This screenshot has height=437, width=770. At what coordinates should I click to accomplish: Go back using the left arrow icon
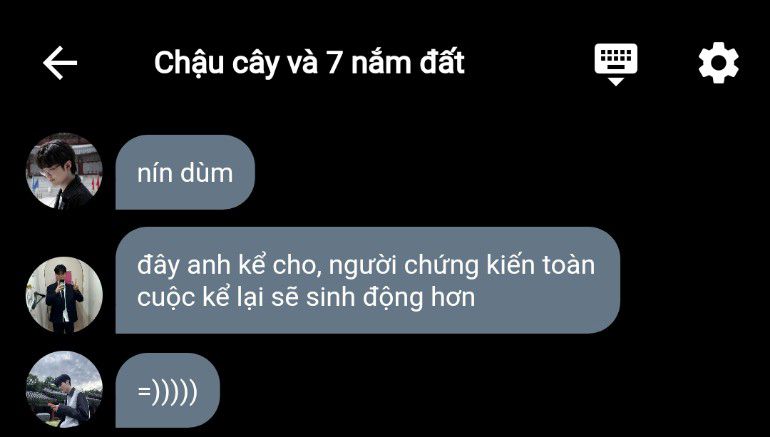point(60,63)
